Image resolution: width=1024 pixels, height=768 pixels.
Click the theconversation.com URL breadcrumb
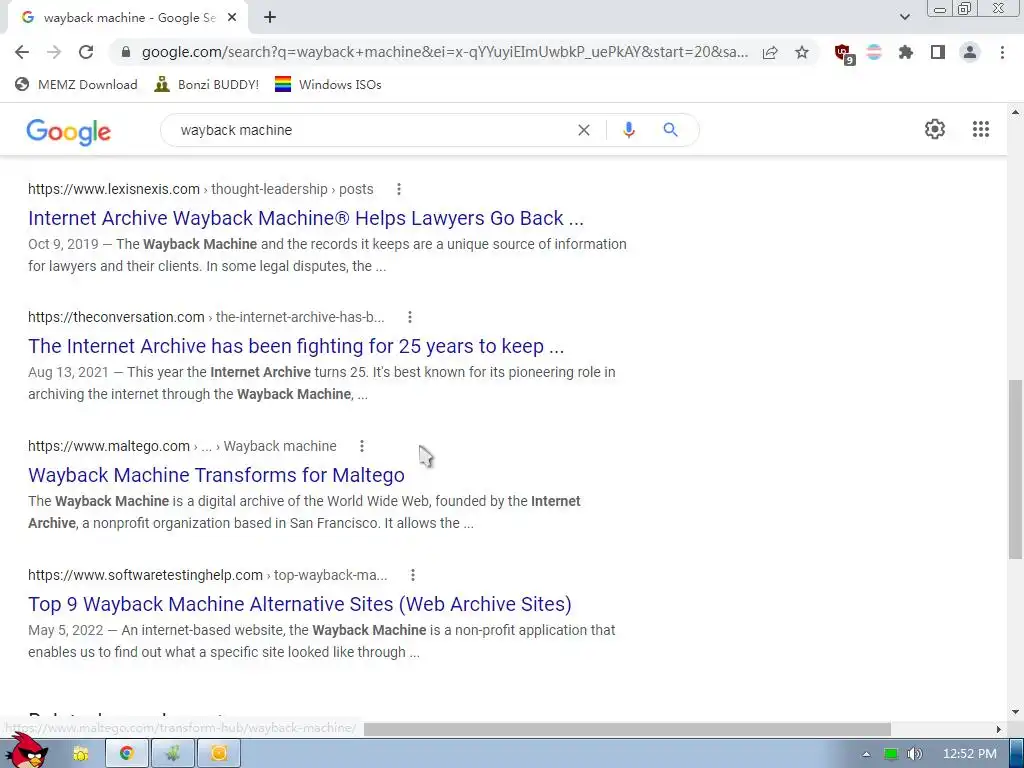coord(206,317)
